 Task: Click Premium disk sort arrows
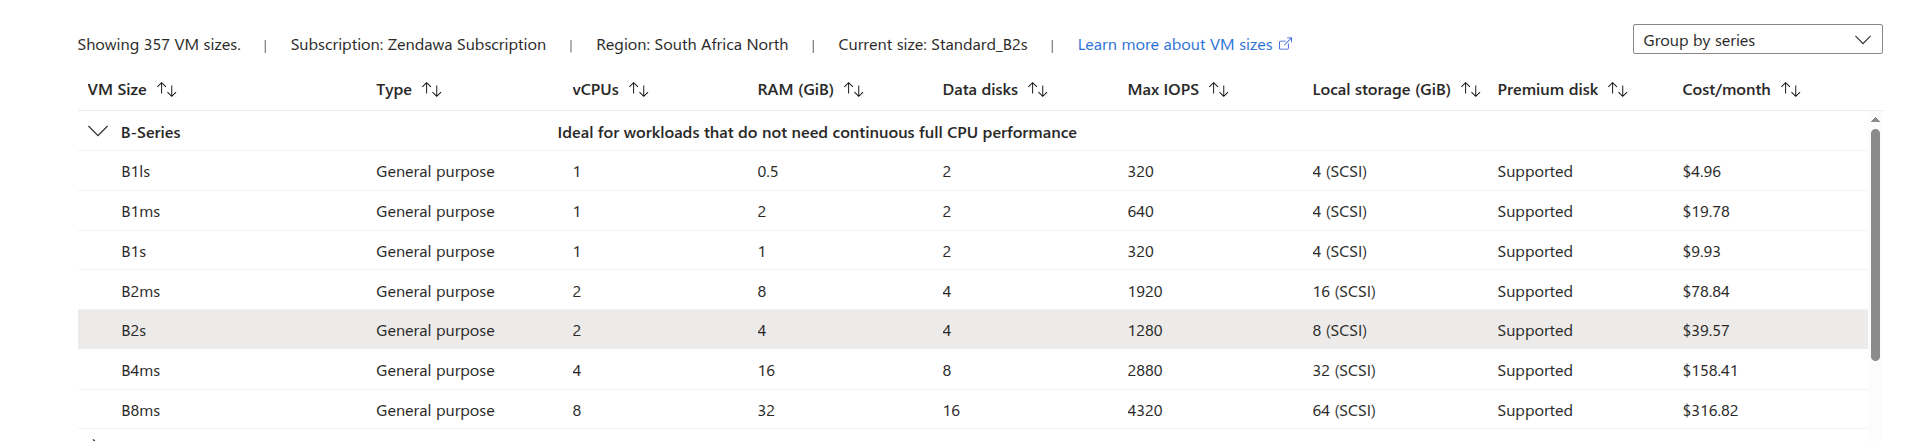[1618, 90]
